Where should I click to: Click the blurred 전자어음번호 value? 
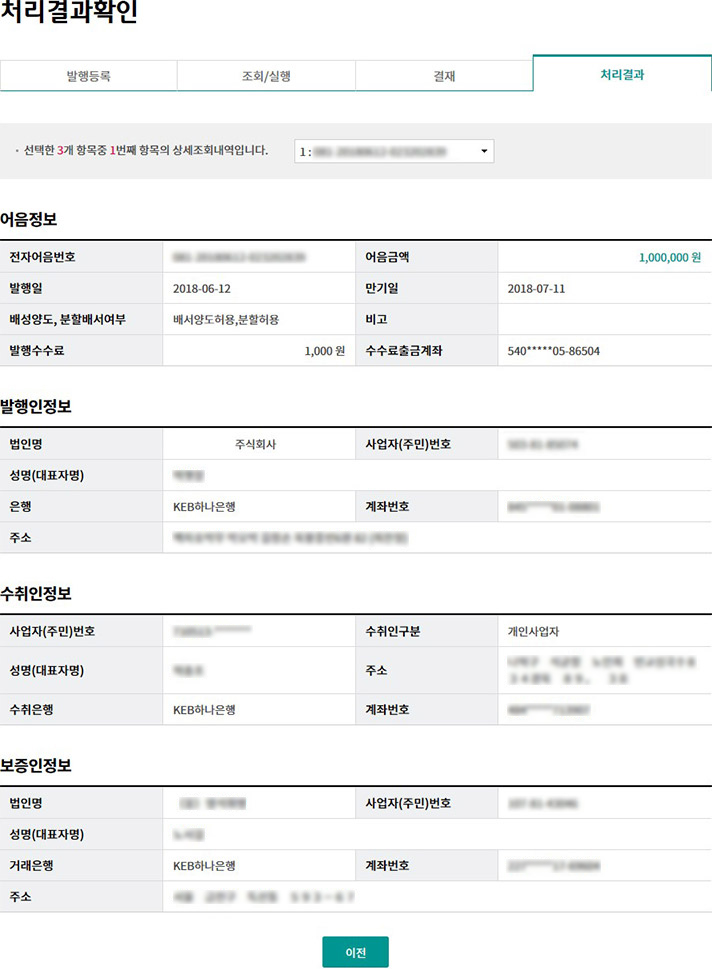pos(240,257)
